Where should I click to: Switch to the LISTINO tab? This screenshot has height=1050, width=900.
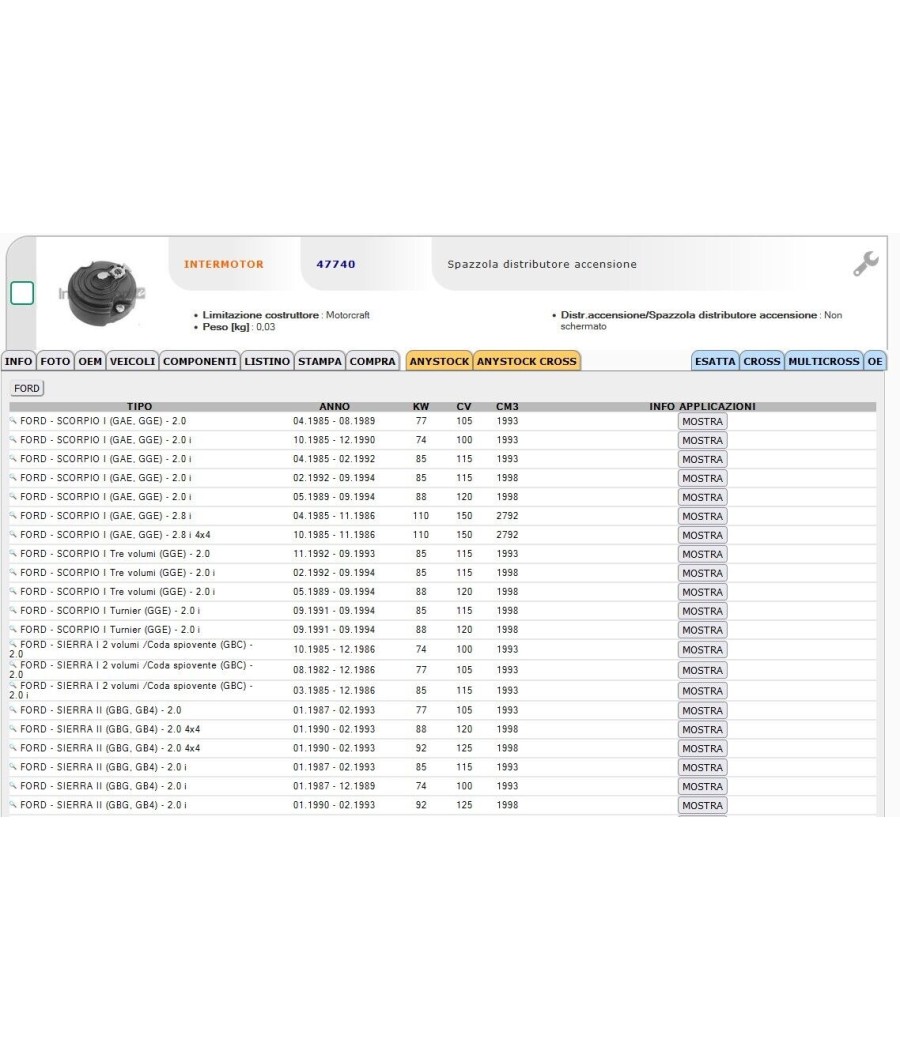267,361
